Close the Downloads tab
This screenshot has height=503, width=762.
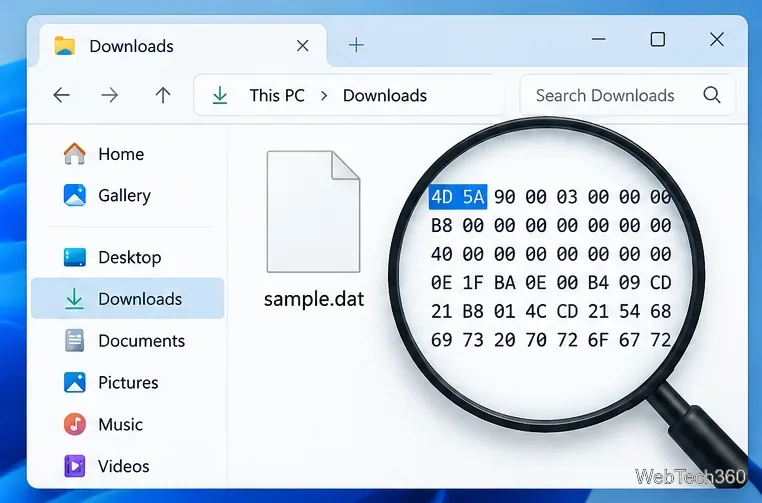tap(302, 46)
